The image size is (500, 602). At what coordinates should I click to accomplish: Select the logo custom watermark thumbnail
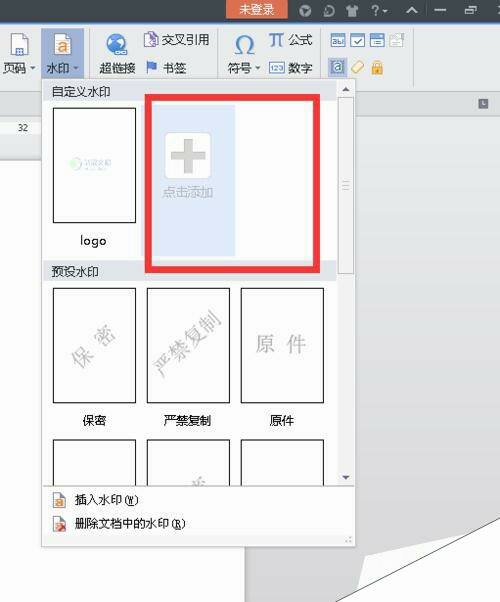(x=94, y=165)
